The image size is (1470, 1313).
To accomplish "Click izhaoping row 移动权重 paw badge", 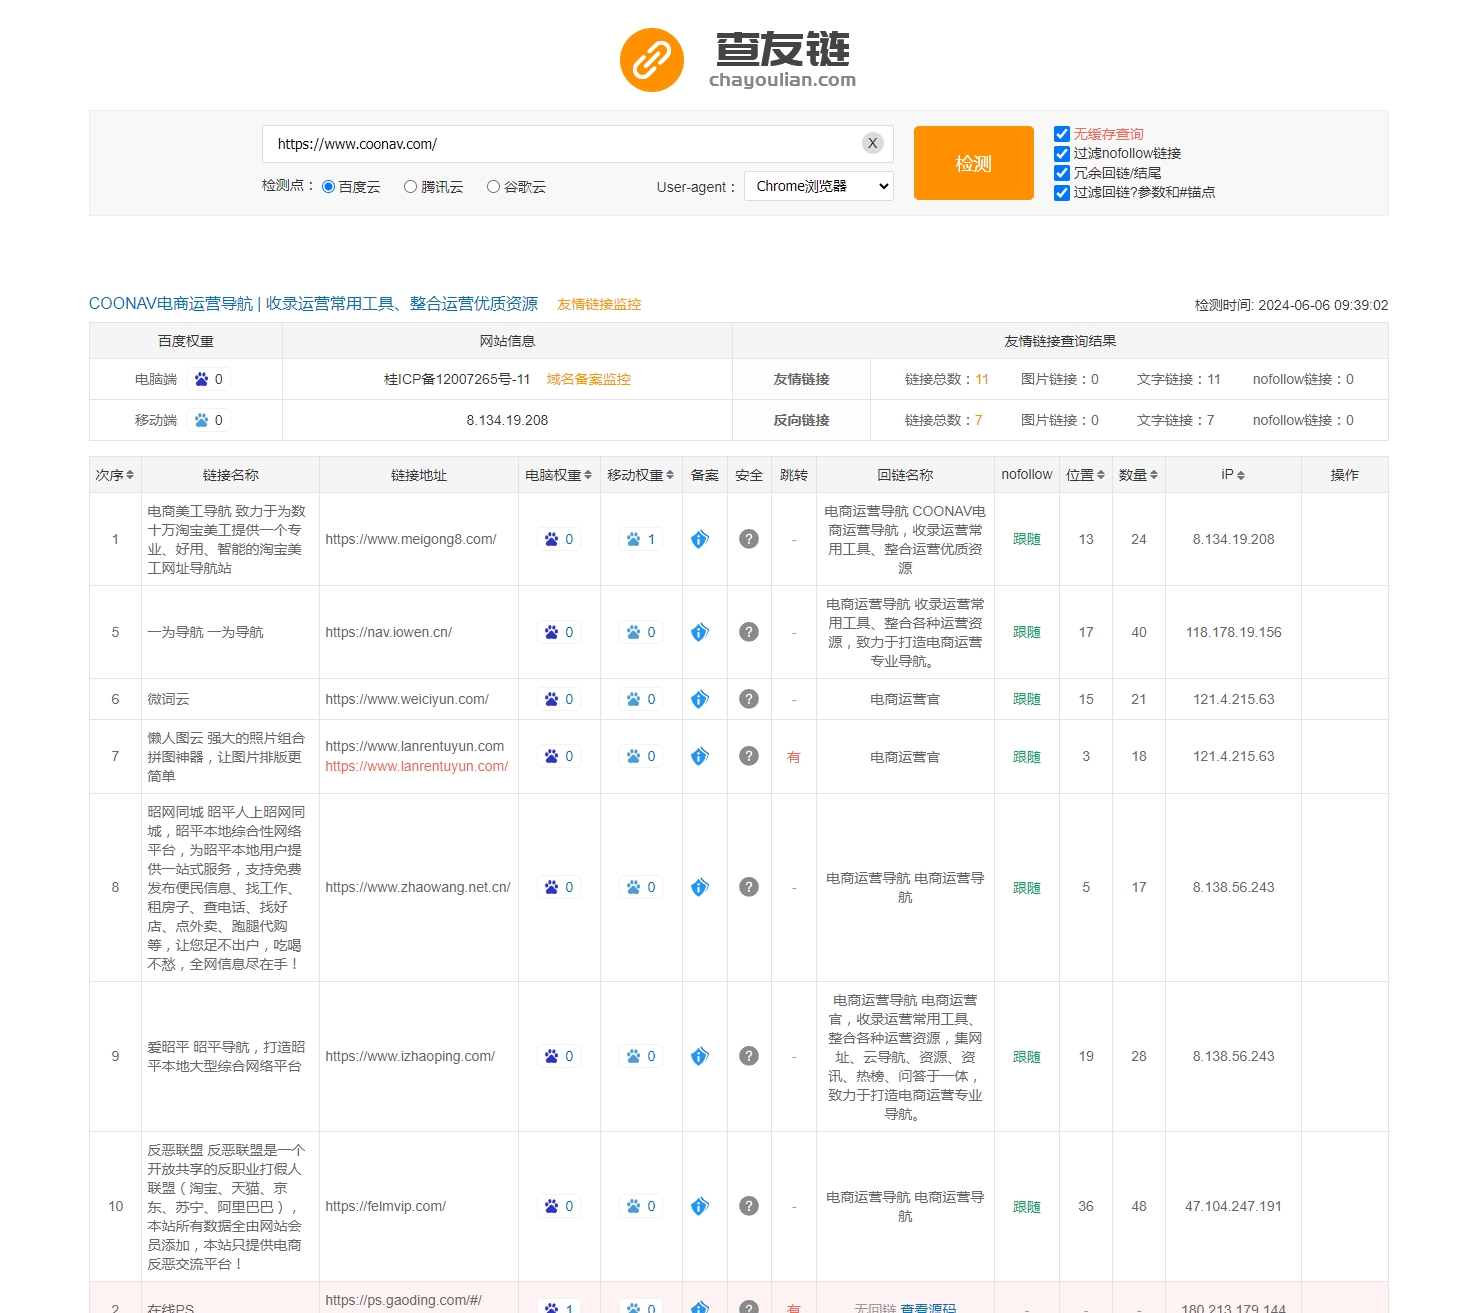I will pos(641,1056).
